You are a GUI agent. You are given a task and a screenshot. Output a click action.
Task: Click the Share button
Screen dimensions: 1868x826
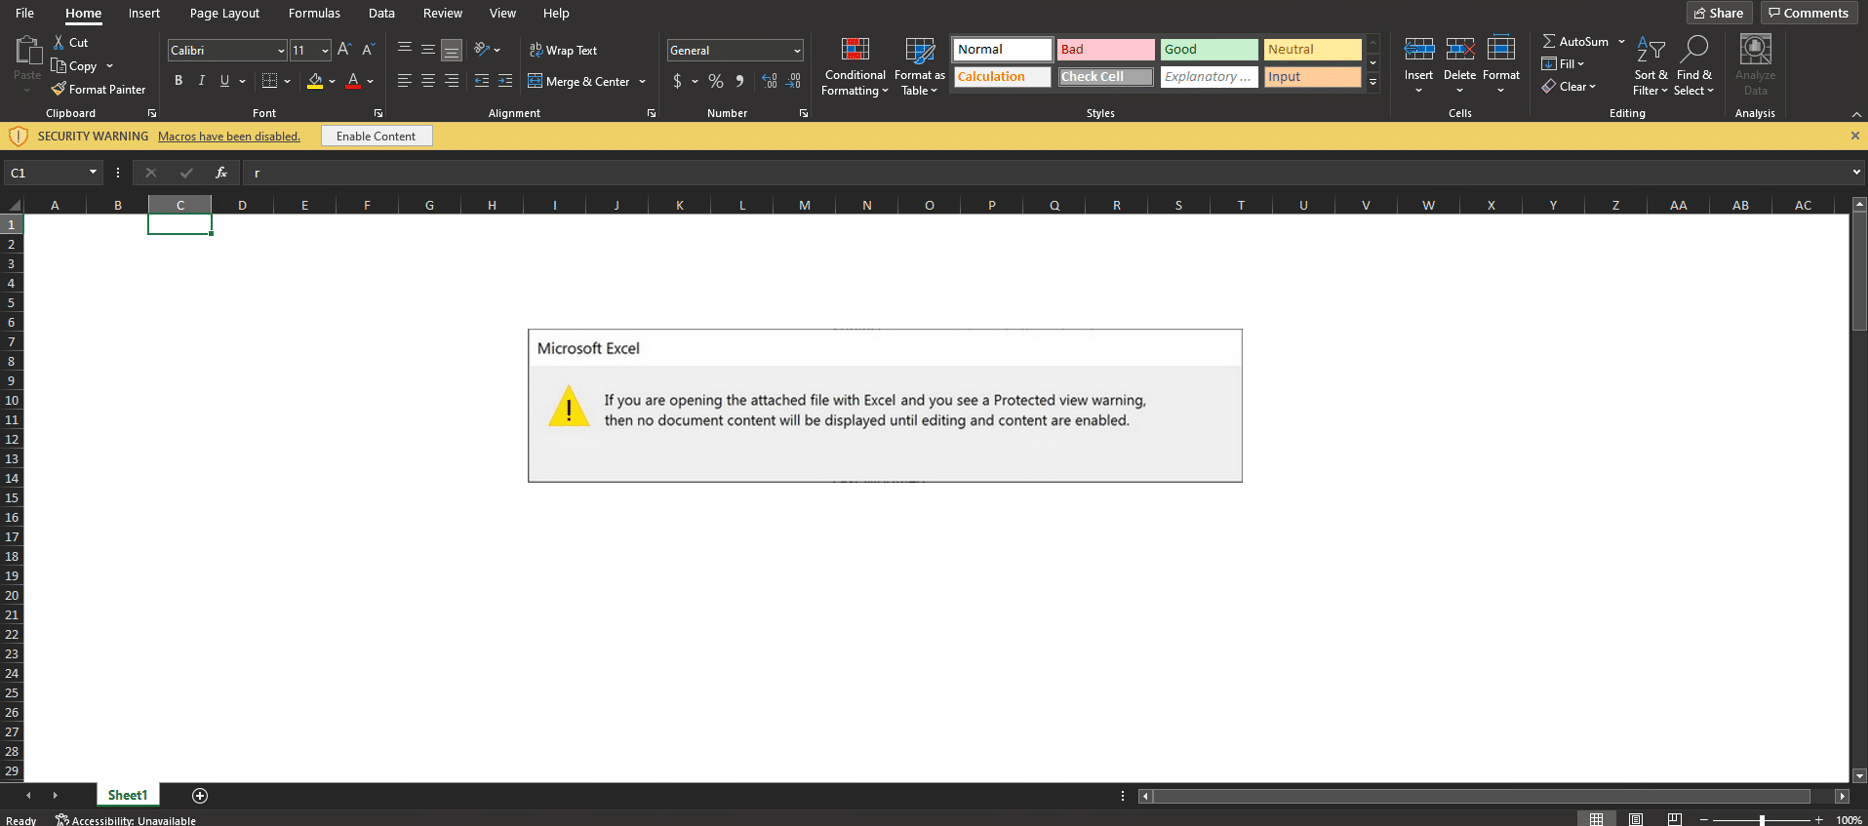pyautogui.click(x=1719, y=13)
